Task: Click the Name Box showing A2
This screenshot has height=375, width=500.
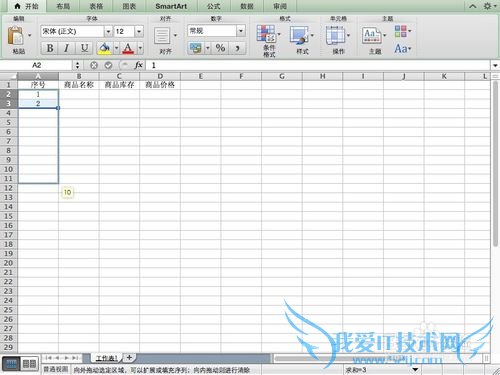Action: (x=37, y=65)
